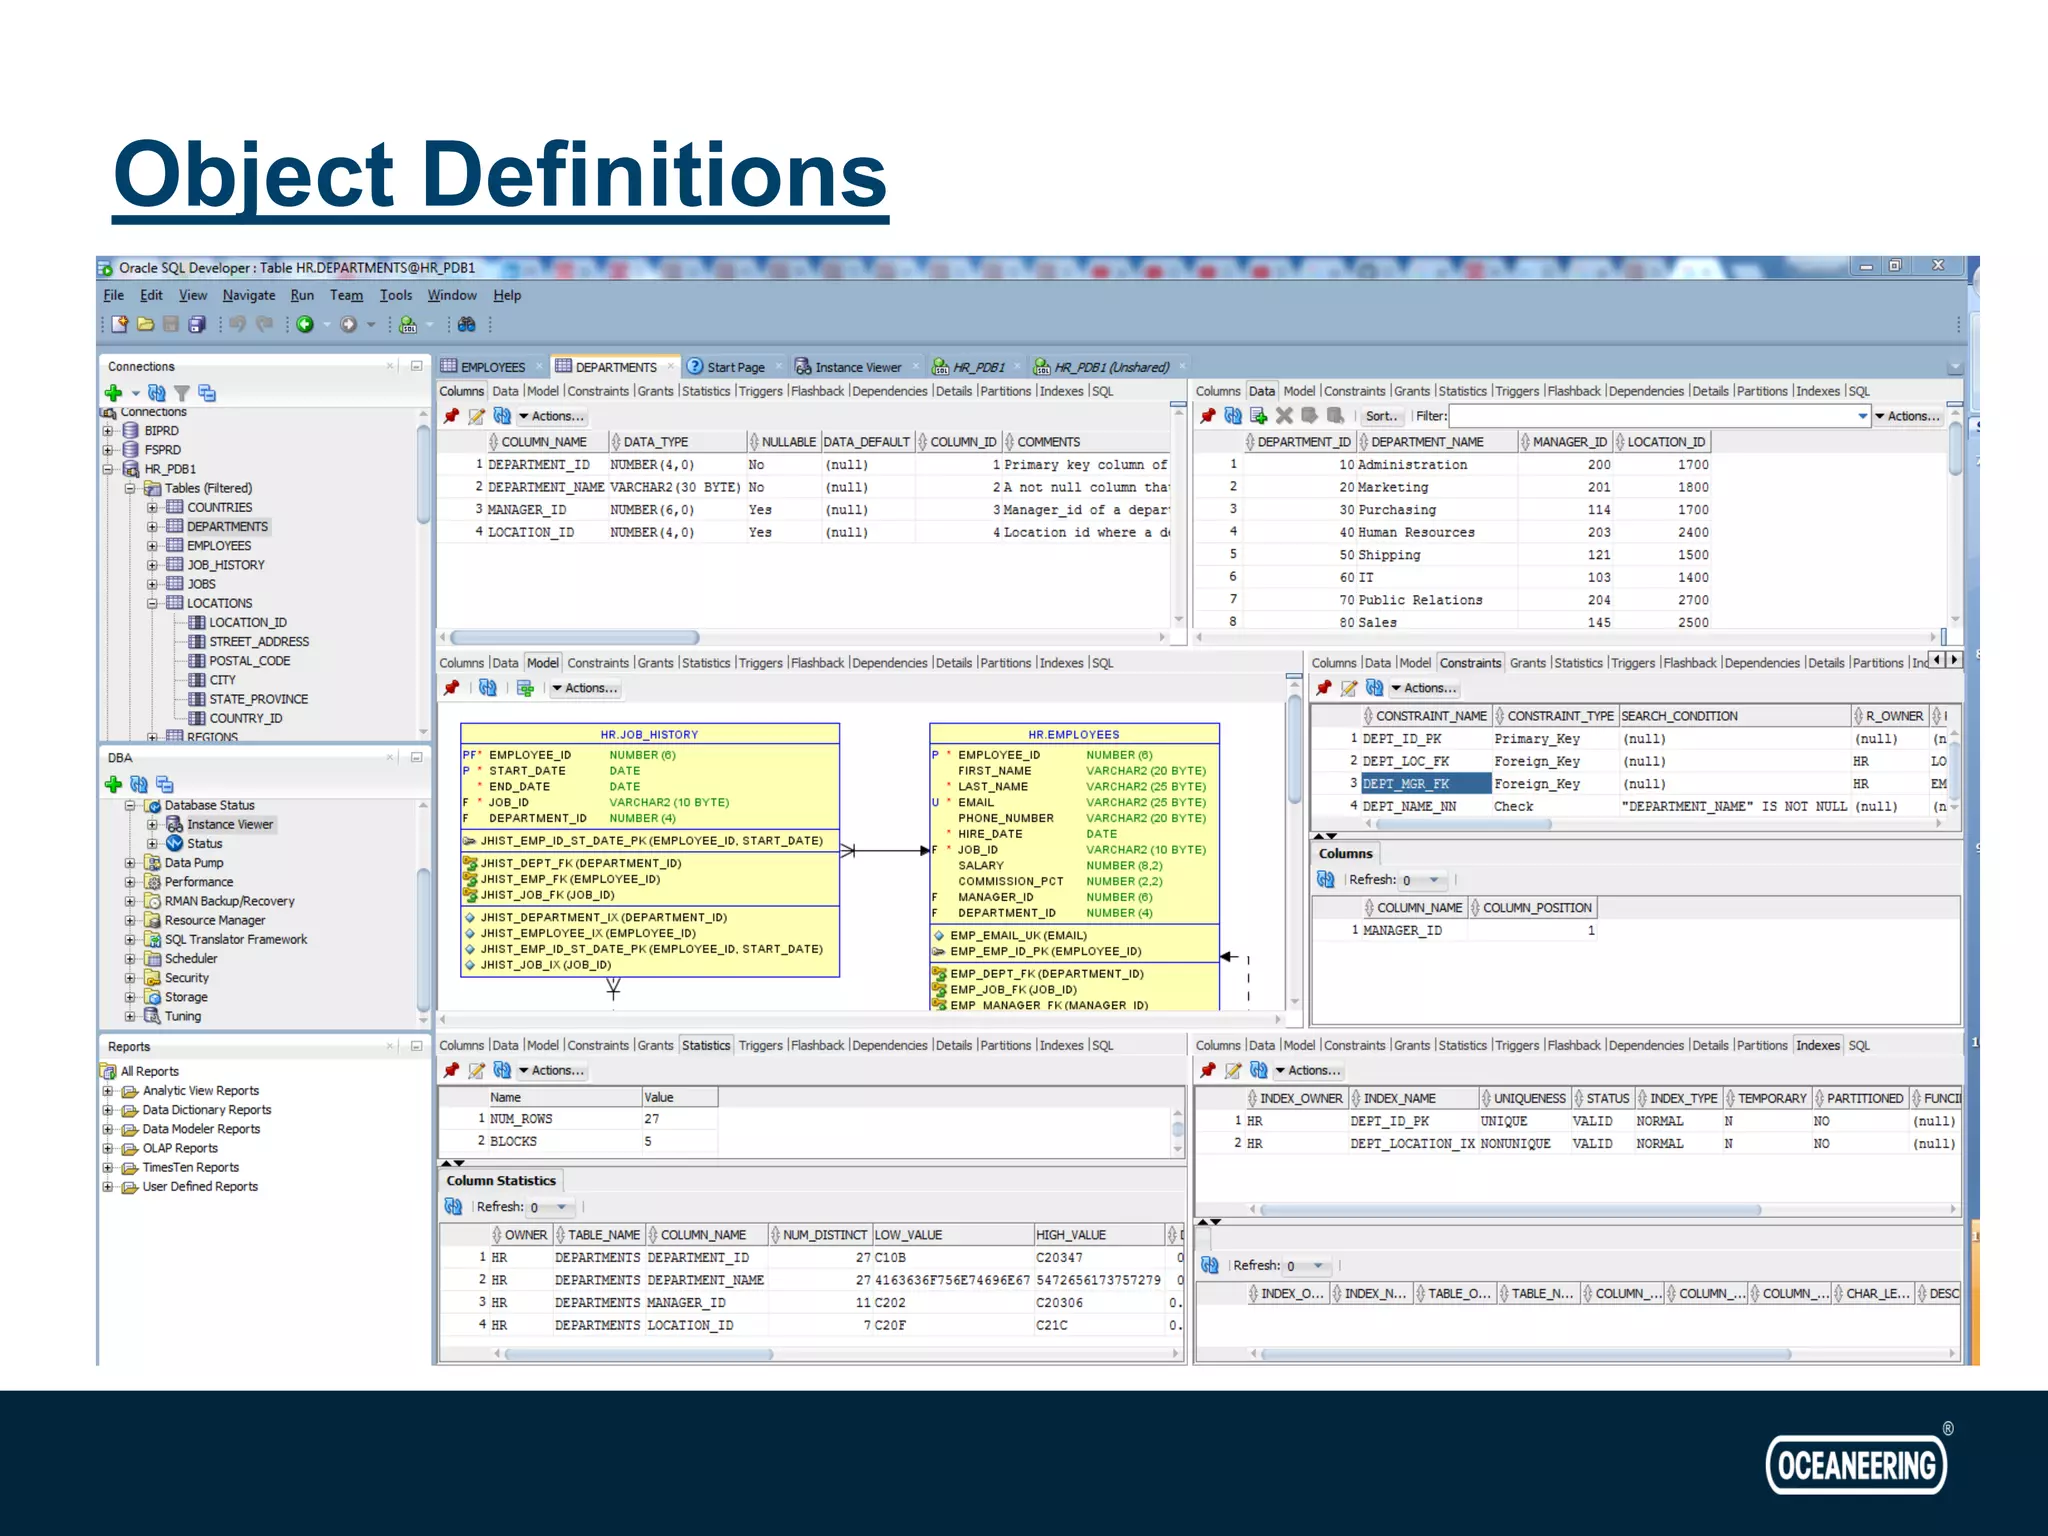Click the edit pencil icon in Indexes pane

pos(1233,1070)
